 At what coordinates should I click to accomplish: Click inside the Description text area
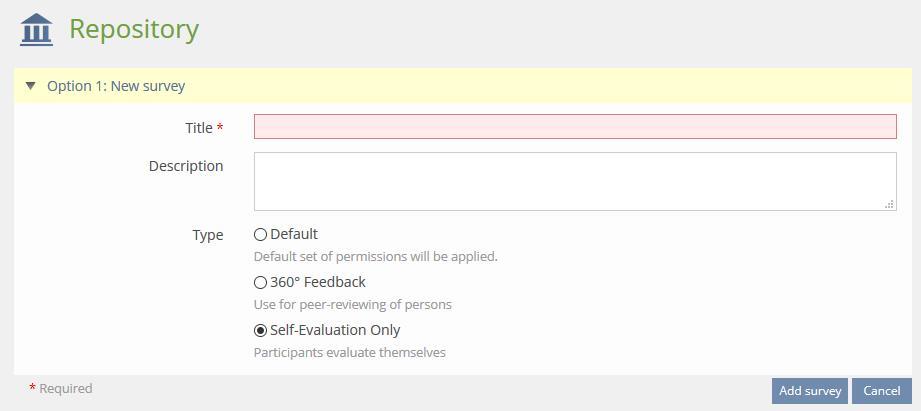pyautogui.click(x=575, y=181)
